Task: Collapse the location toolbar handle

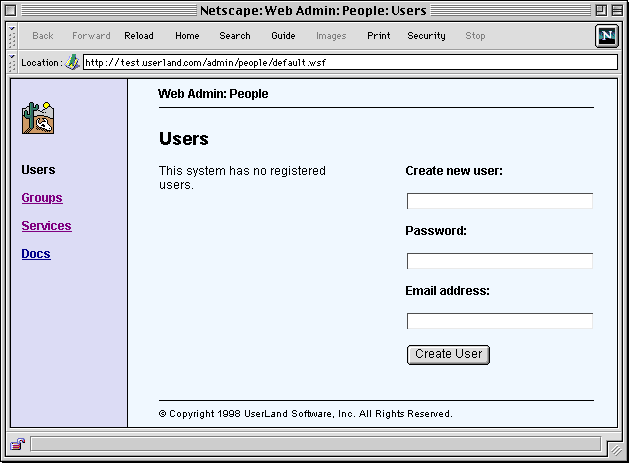Action: [x=13, y=62]
